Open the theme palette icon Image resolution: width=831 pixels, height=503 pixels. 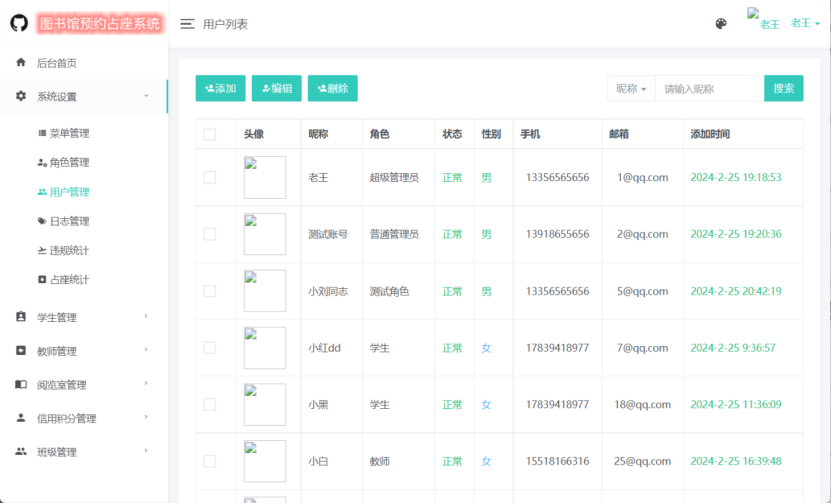click(721, 24)
